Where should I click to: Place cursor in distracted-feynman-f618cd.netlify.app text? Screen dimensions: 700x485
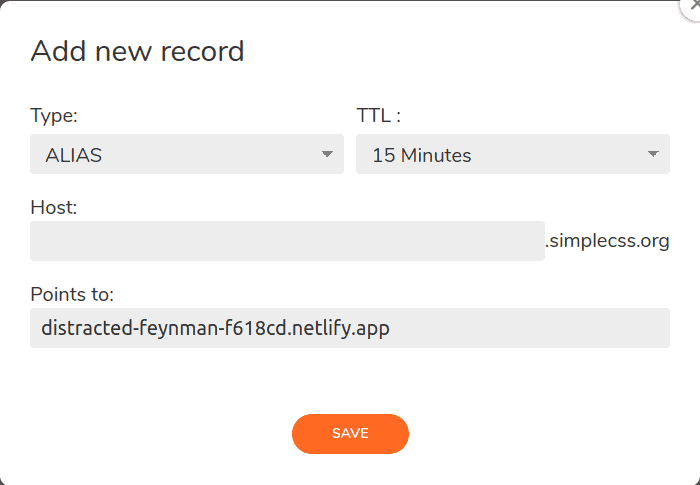click(x=215, y=328)
